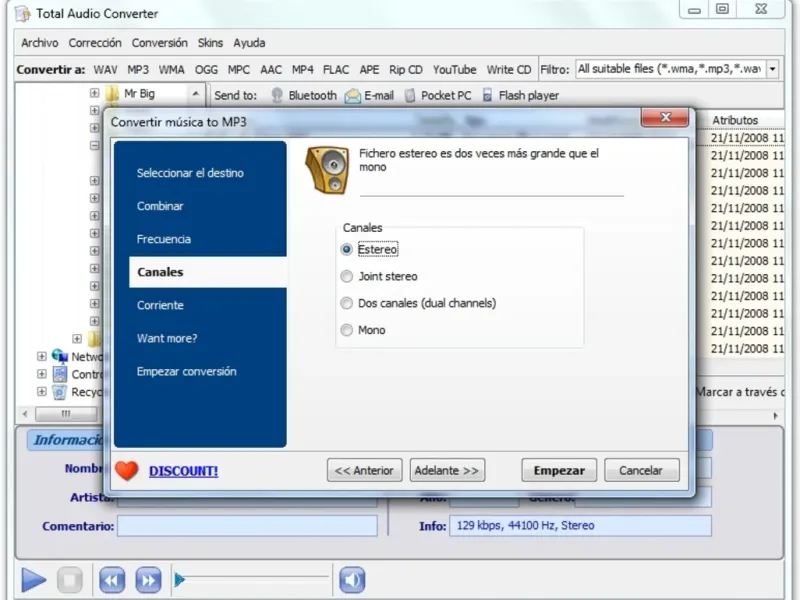Convert to MPC format
Screen dimensions: 800x600
pyautogui.click(x=239, y=70)
